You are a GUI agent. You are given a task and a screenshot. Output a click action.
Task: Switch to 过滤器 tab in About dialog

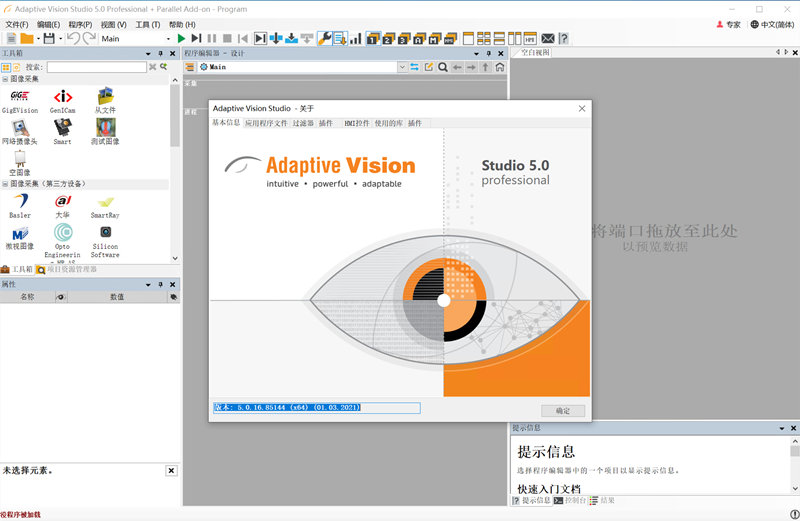point(303,123)
